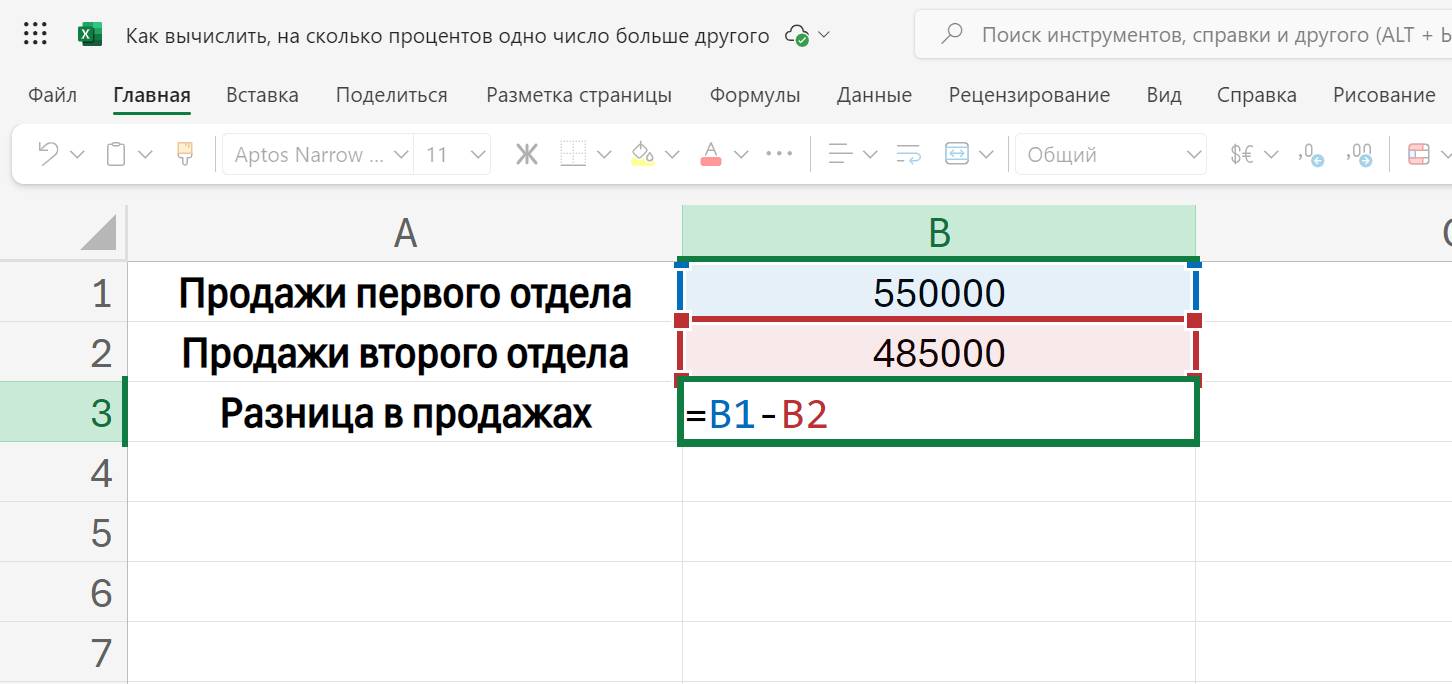The height and width of the screenshot is (684, 1452).
Task: Merge the selected cells
Action: (957, 153)
